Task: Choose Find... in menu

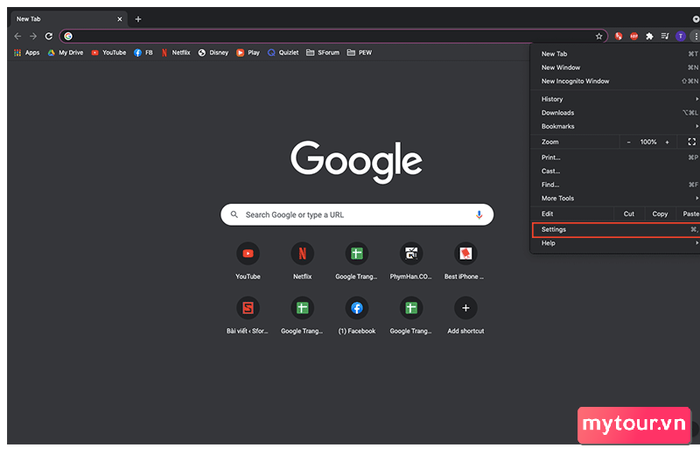Action: point(615,185)
